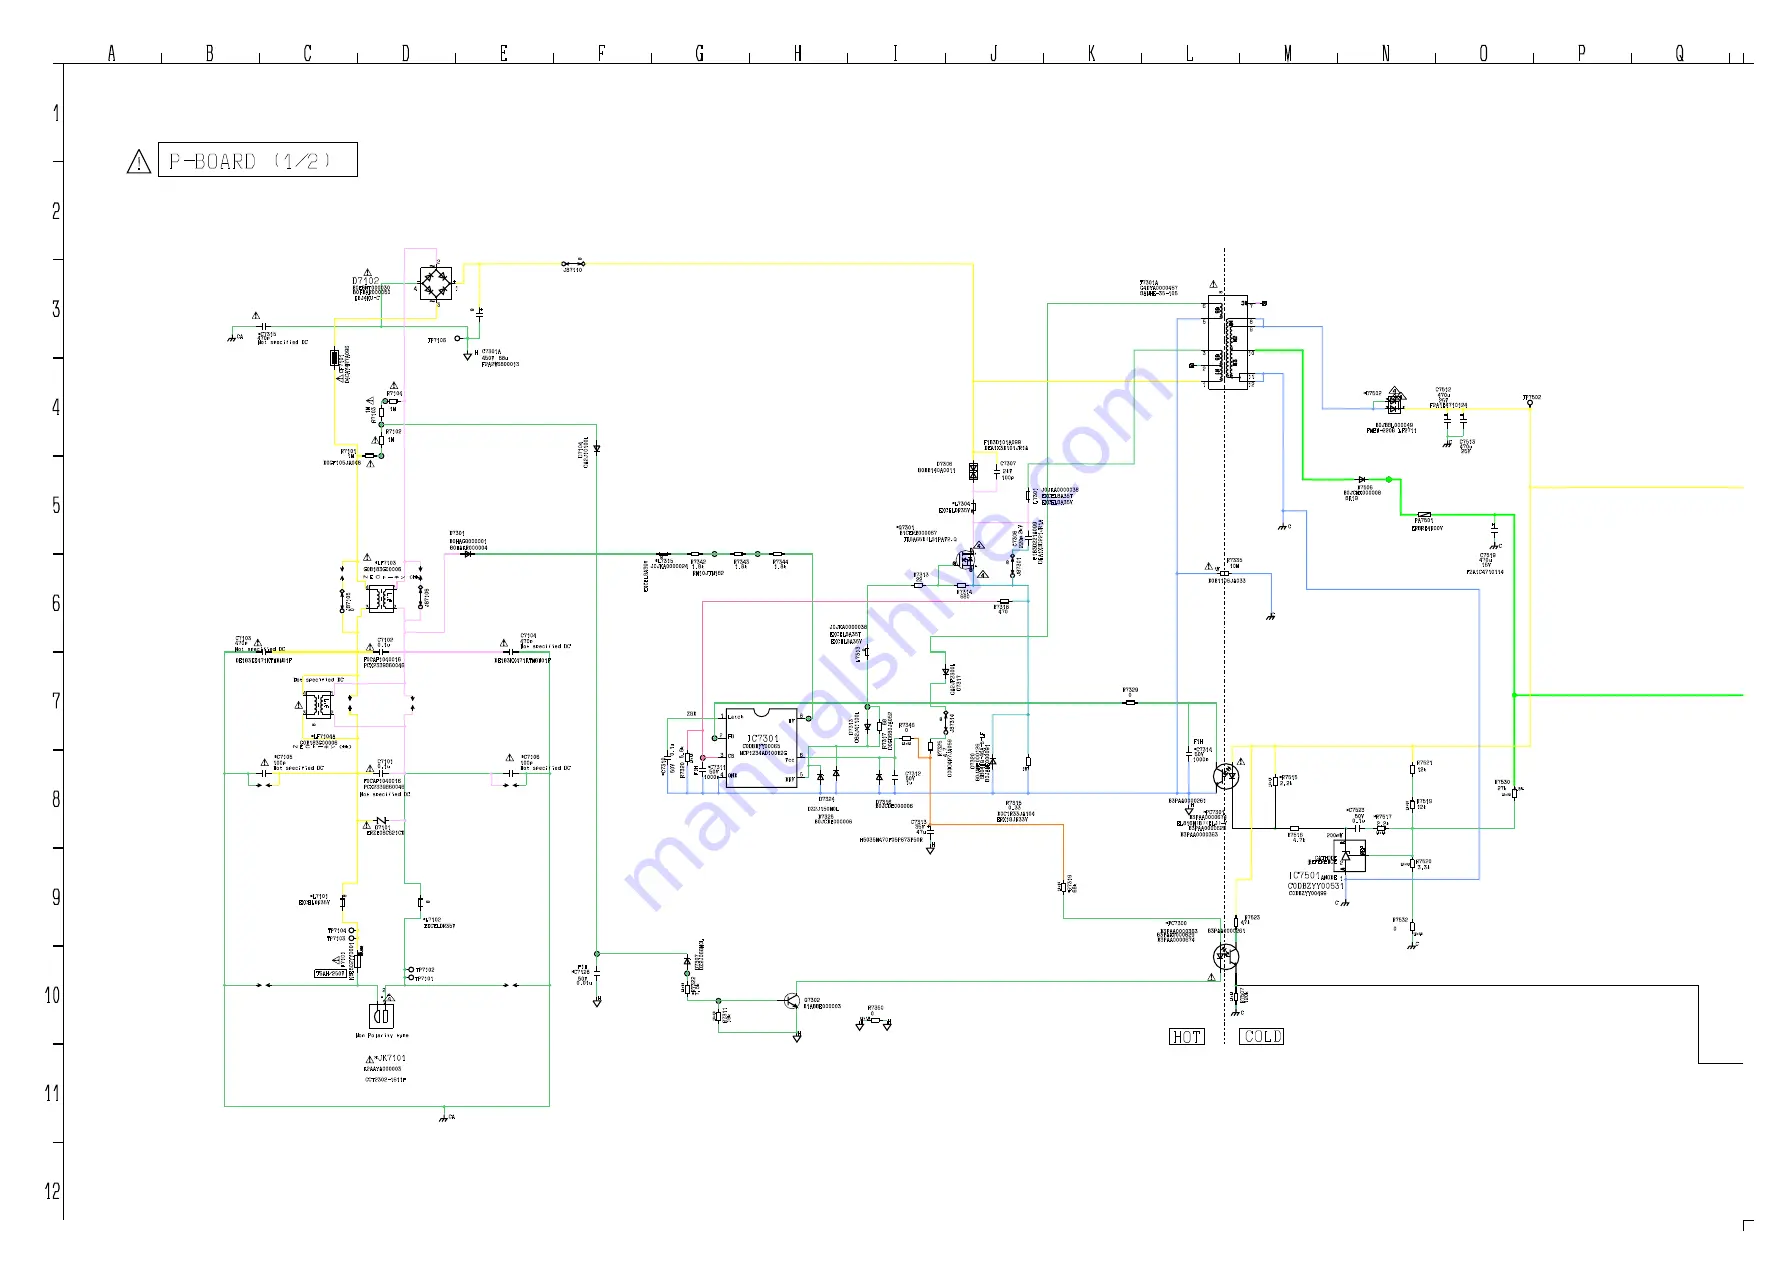This screenshot has height=1263, width=1787.
Task: Click the warning triangle beside P-BOARD title
Action: pos(139,161)
